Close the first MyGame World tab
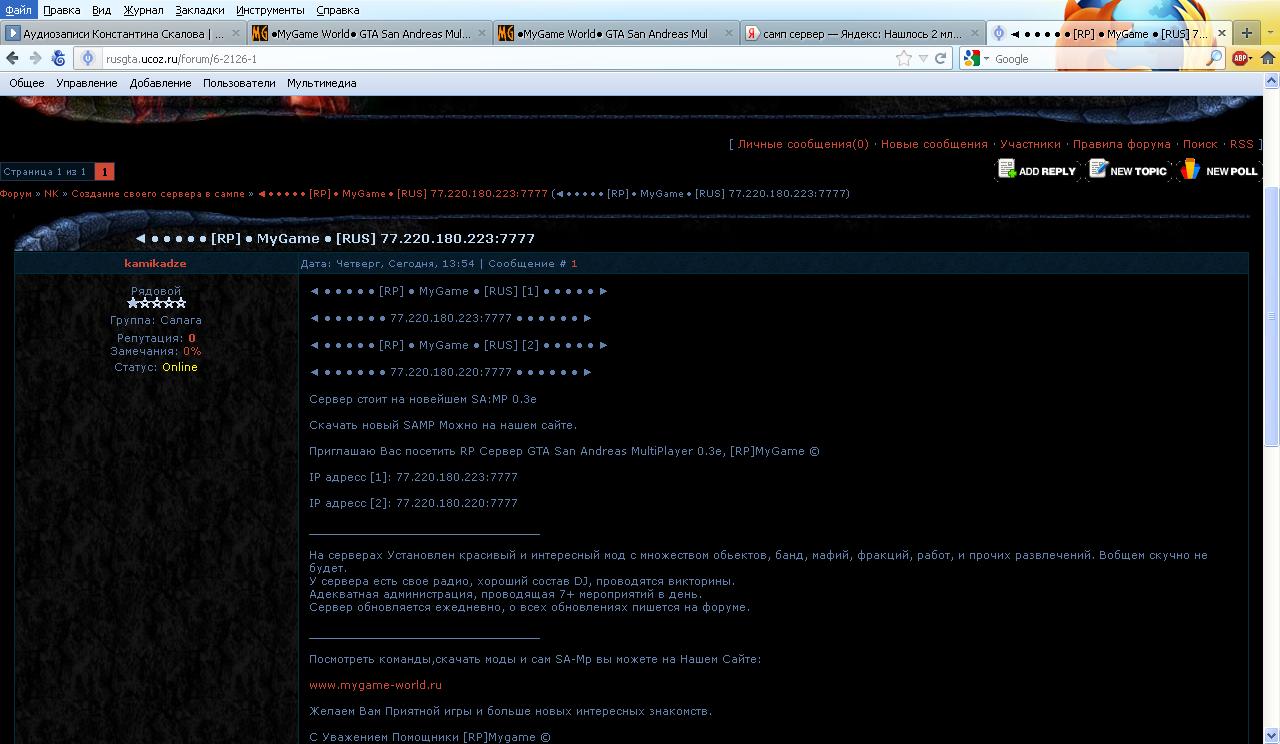The height and width of the screenshot is (744, 1280). point(481,33)
